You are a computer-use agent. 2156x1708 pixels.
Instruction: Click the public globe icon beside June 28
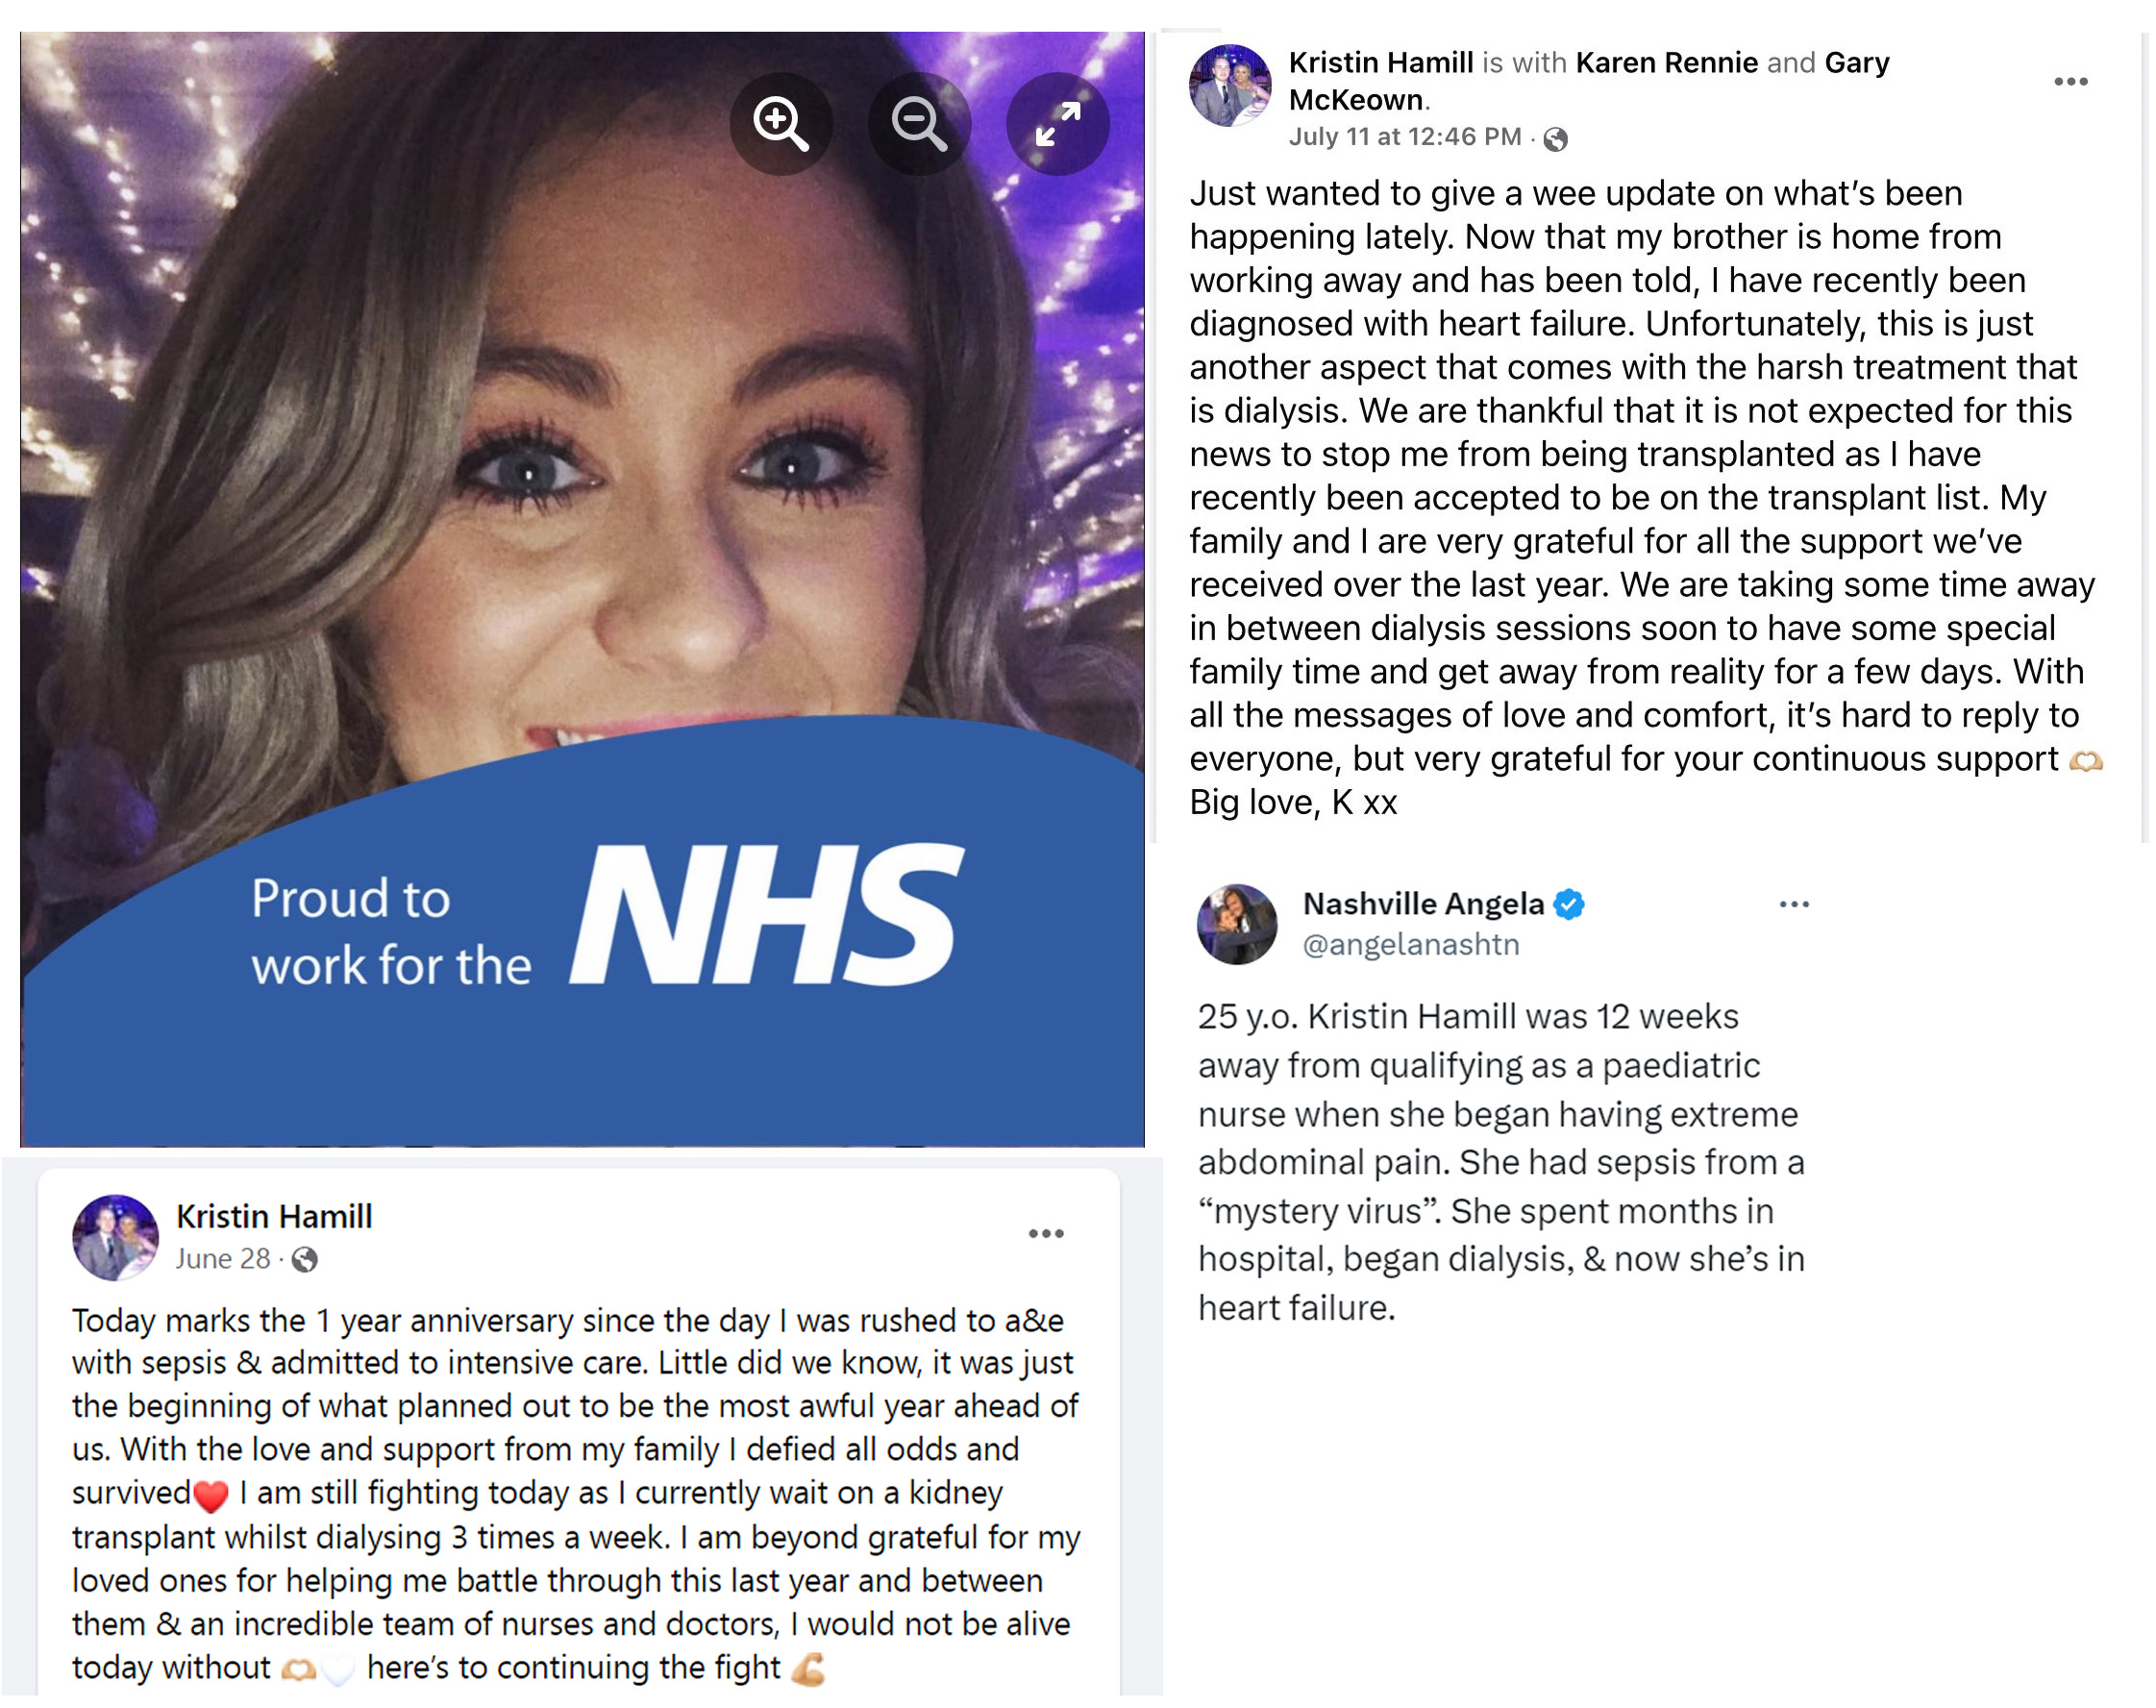305,1260
